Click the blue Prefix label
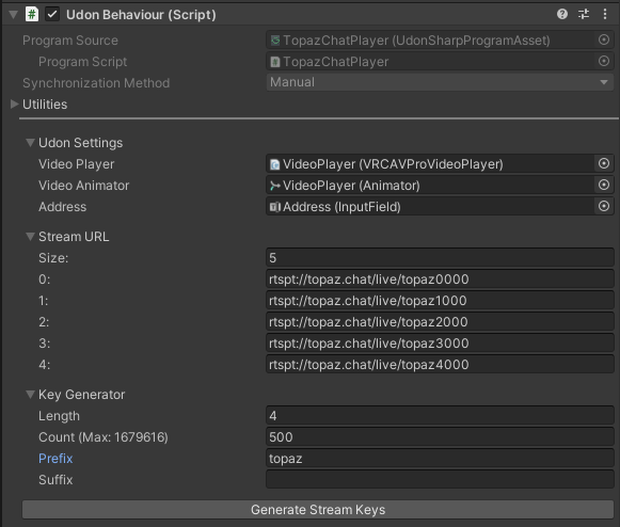The height and width of the screenshot is (527, 620). (55, 458)
